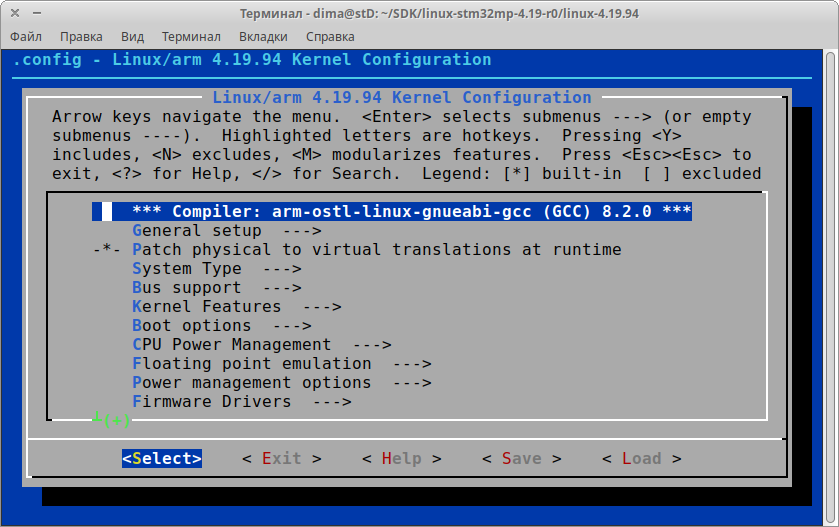Viewport: 839px width, 527px height.
Task: Open CPU Power Management submenu
Action: 262,345
